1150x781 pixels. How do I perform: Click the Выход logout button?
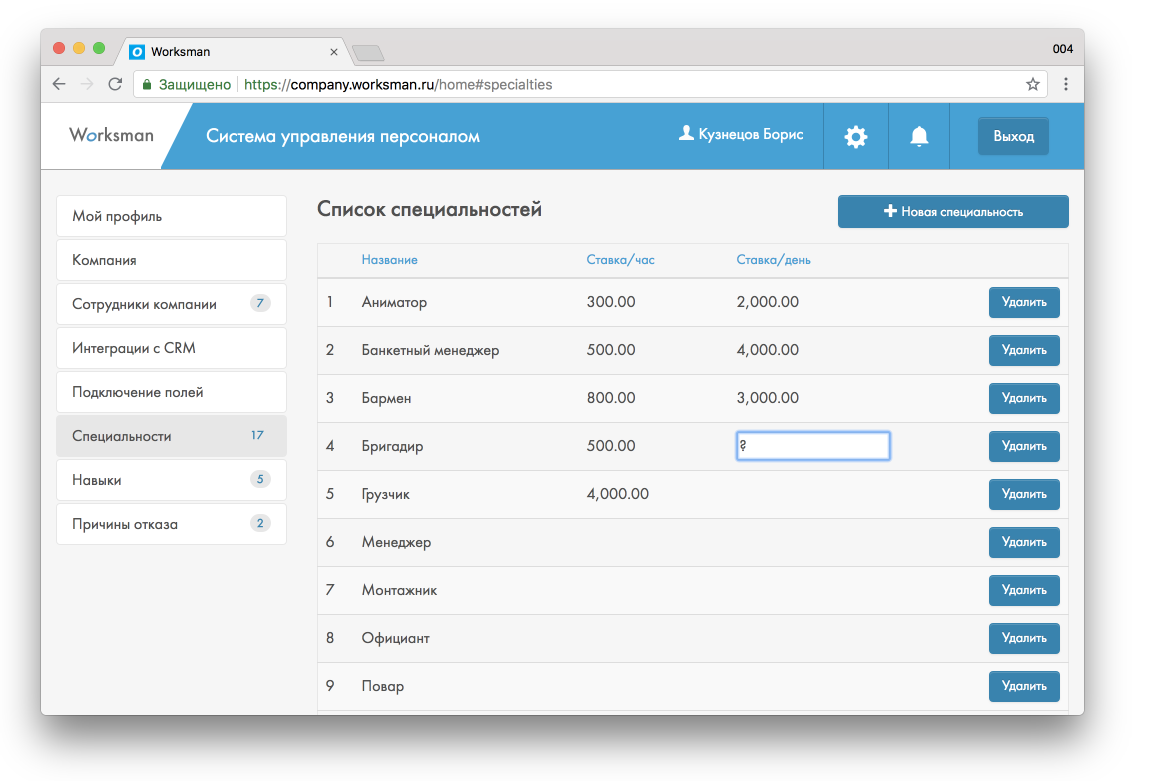click(1013, 136)
